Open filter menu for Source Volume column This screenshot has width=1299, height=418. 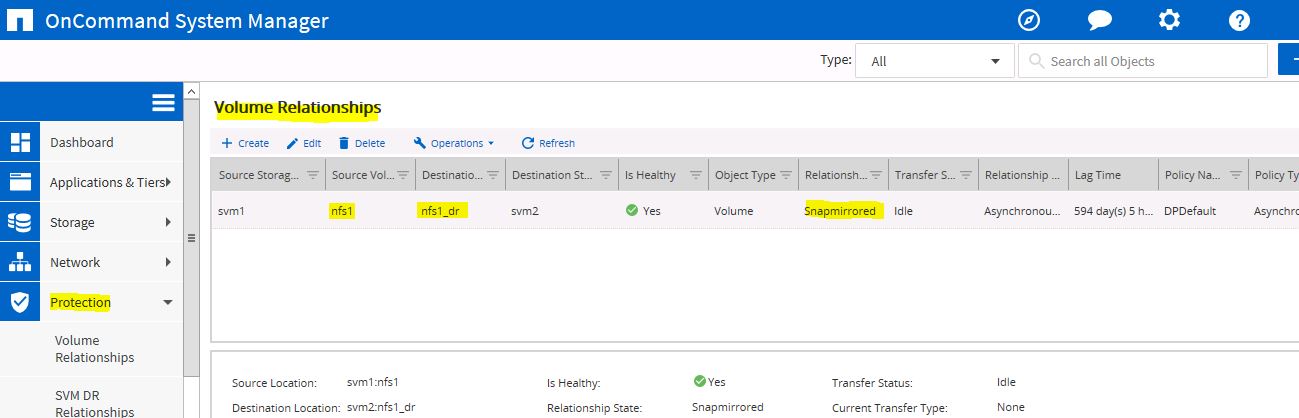(x=403, y=175)
